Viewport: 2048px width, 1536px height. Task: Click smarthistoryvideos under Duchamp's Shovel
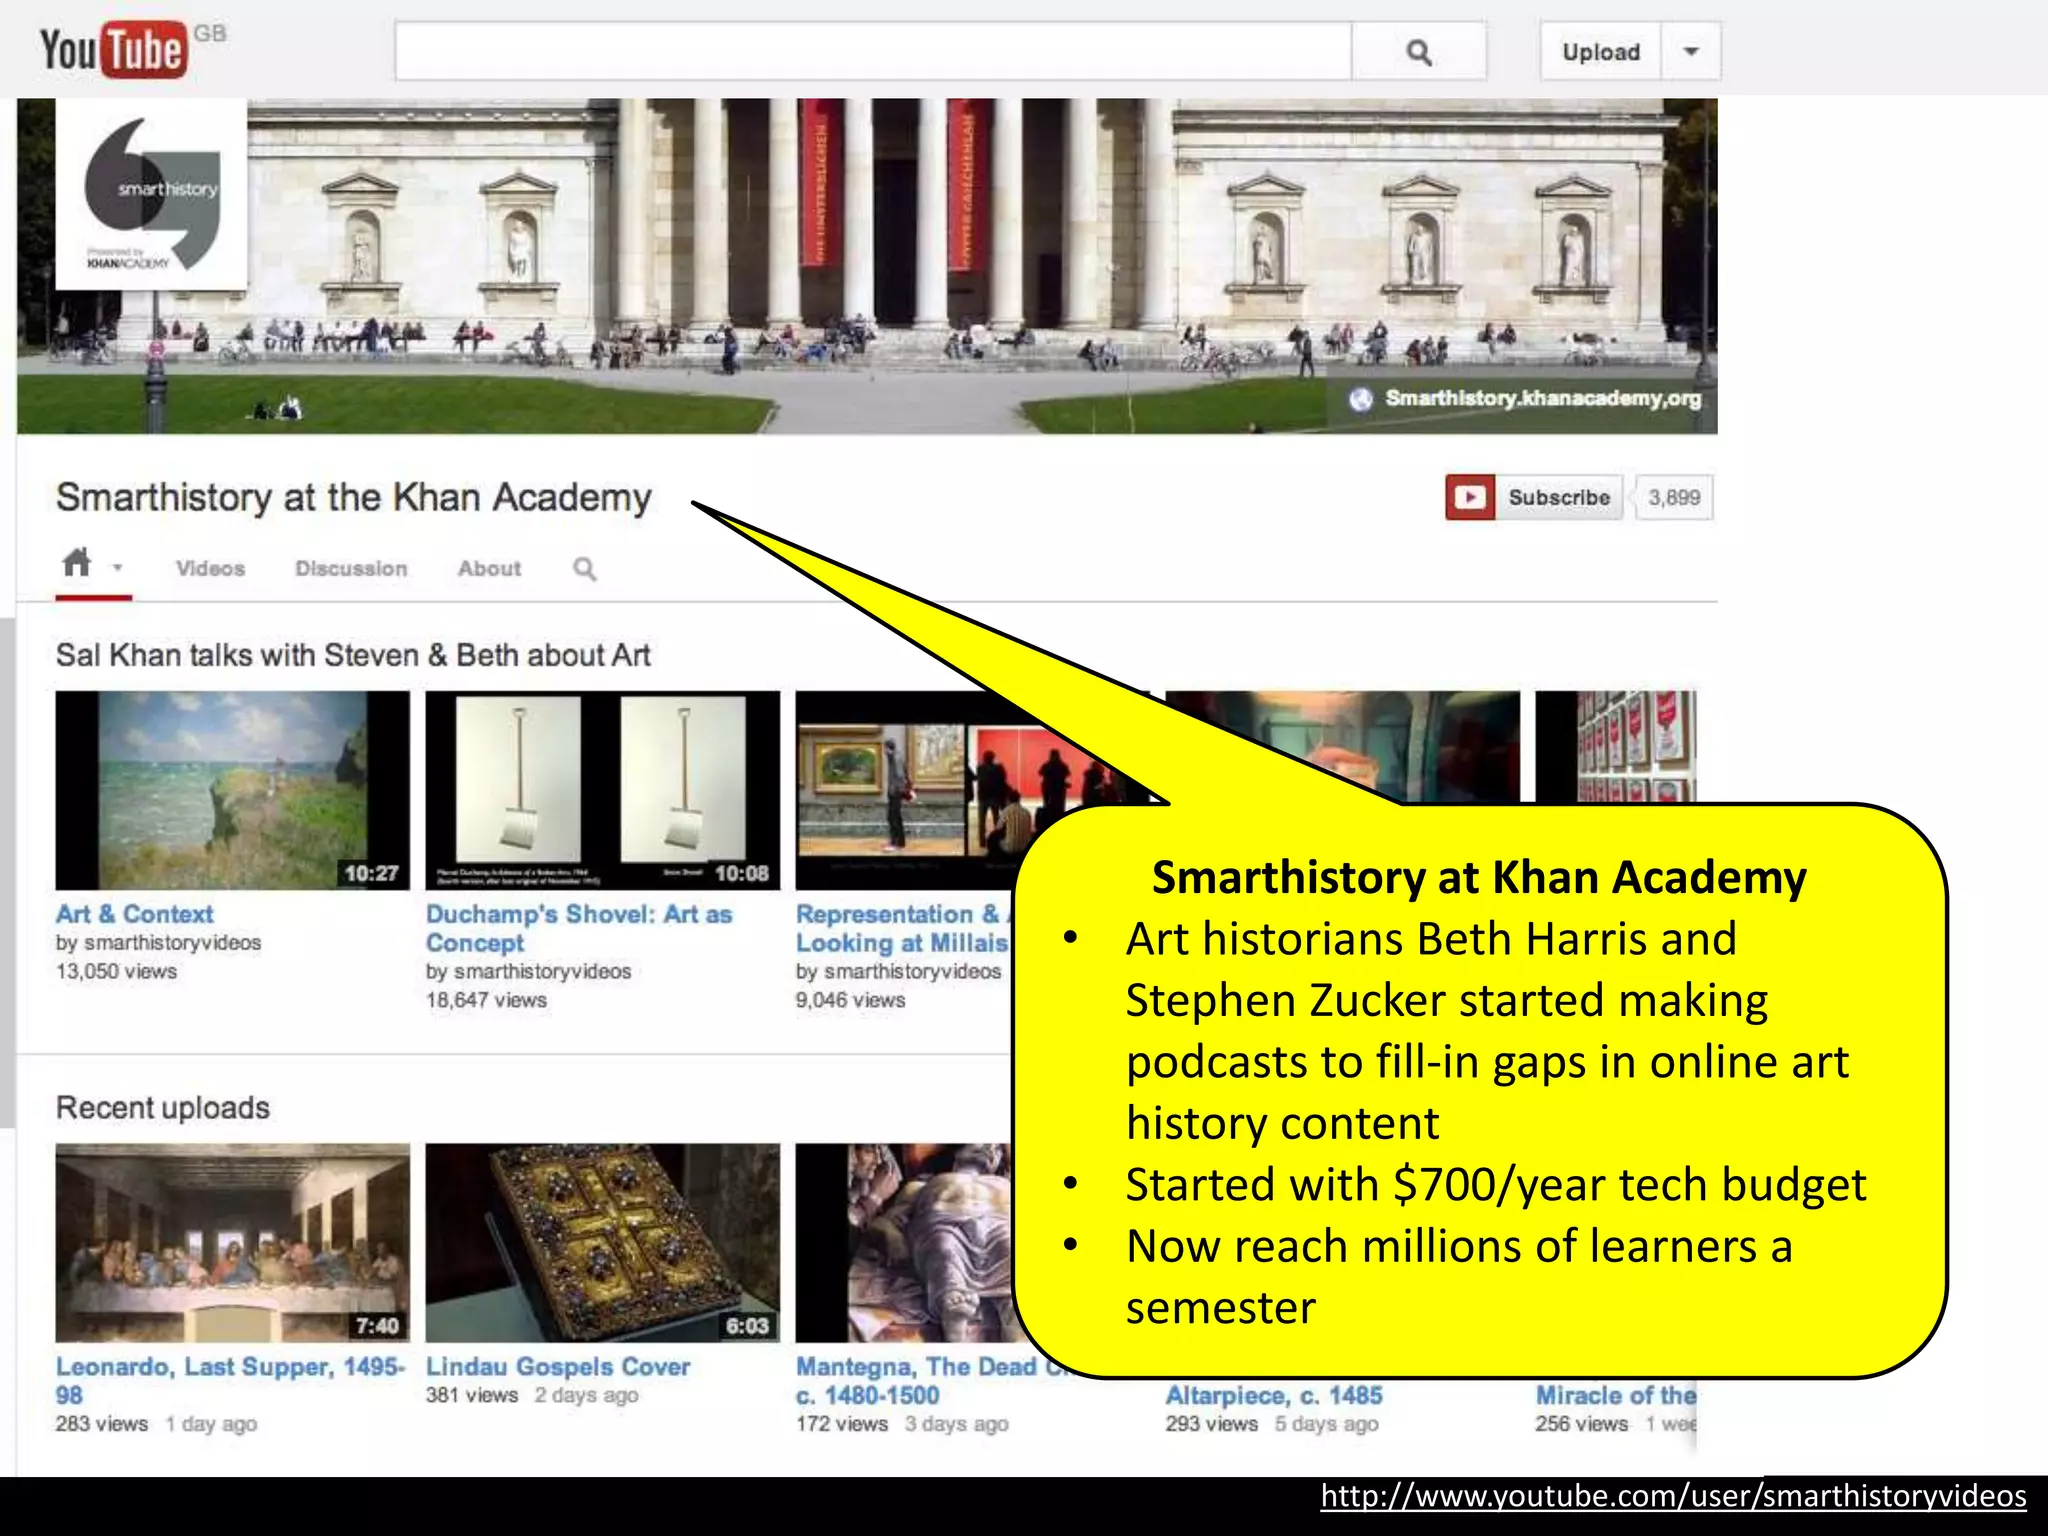tap(542, 971)
